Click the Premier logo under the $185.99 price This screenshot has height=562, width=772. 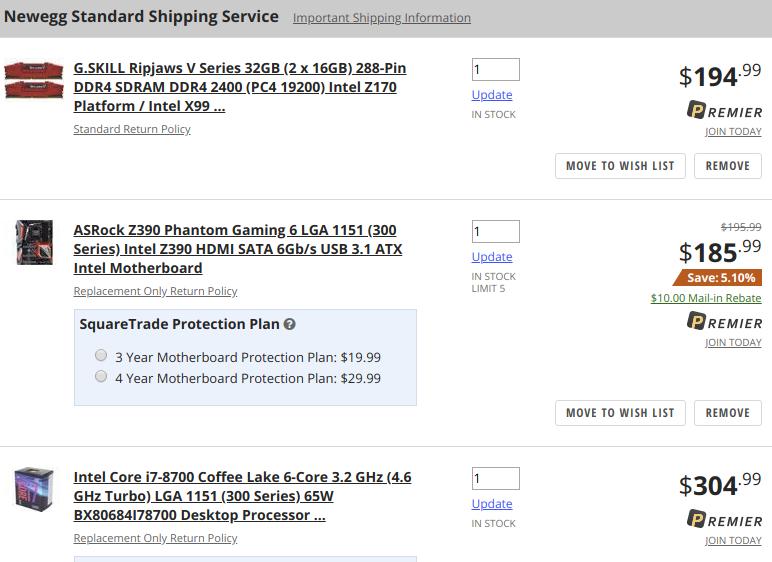pos(724,322)
